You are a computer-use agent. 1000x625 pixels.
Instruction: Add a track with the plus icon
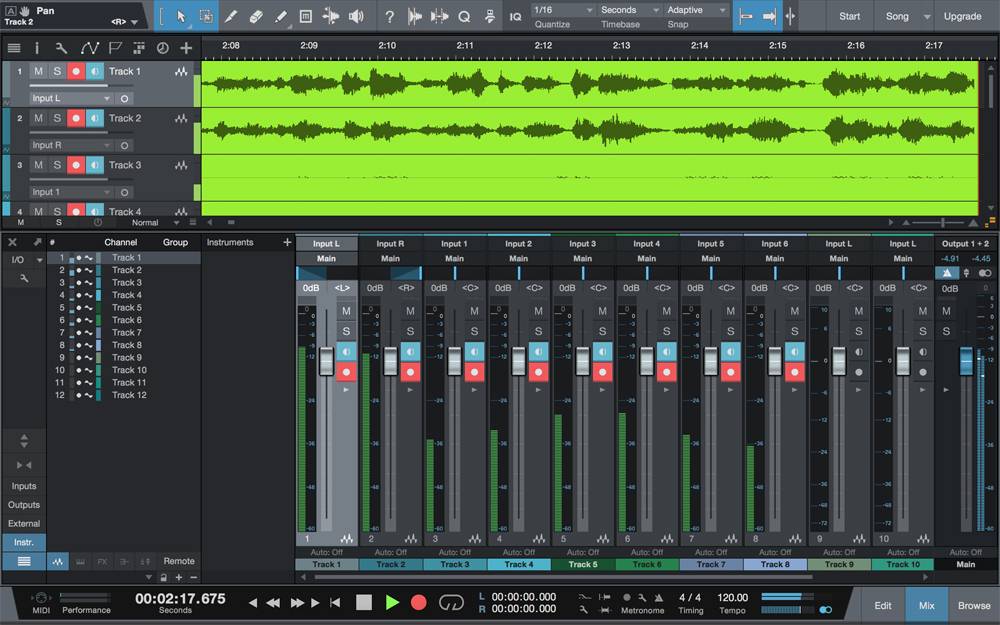[186, 48]
